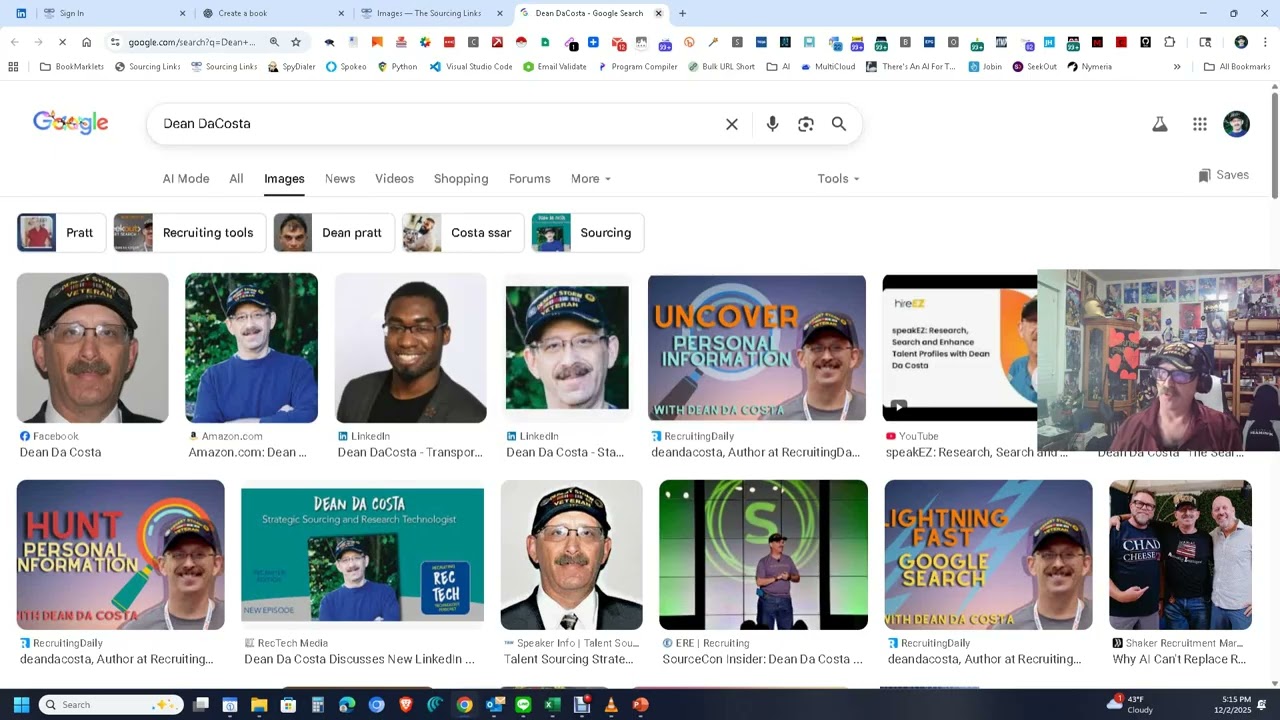Filter images by Recruiting tools chip
The image size is (1280, 720).
(x=190, y=233)
